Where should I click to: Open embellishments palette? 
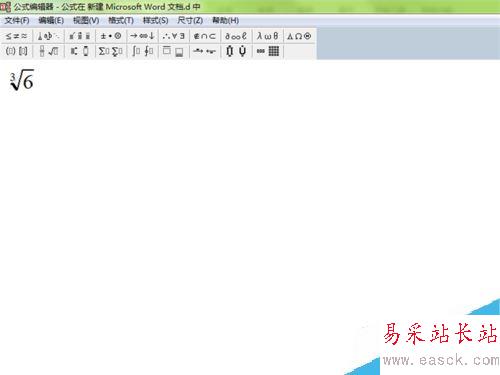click(x=80, y=36)
